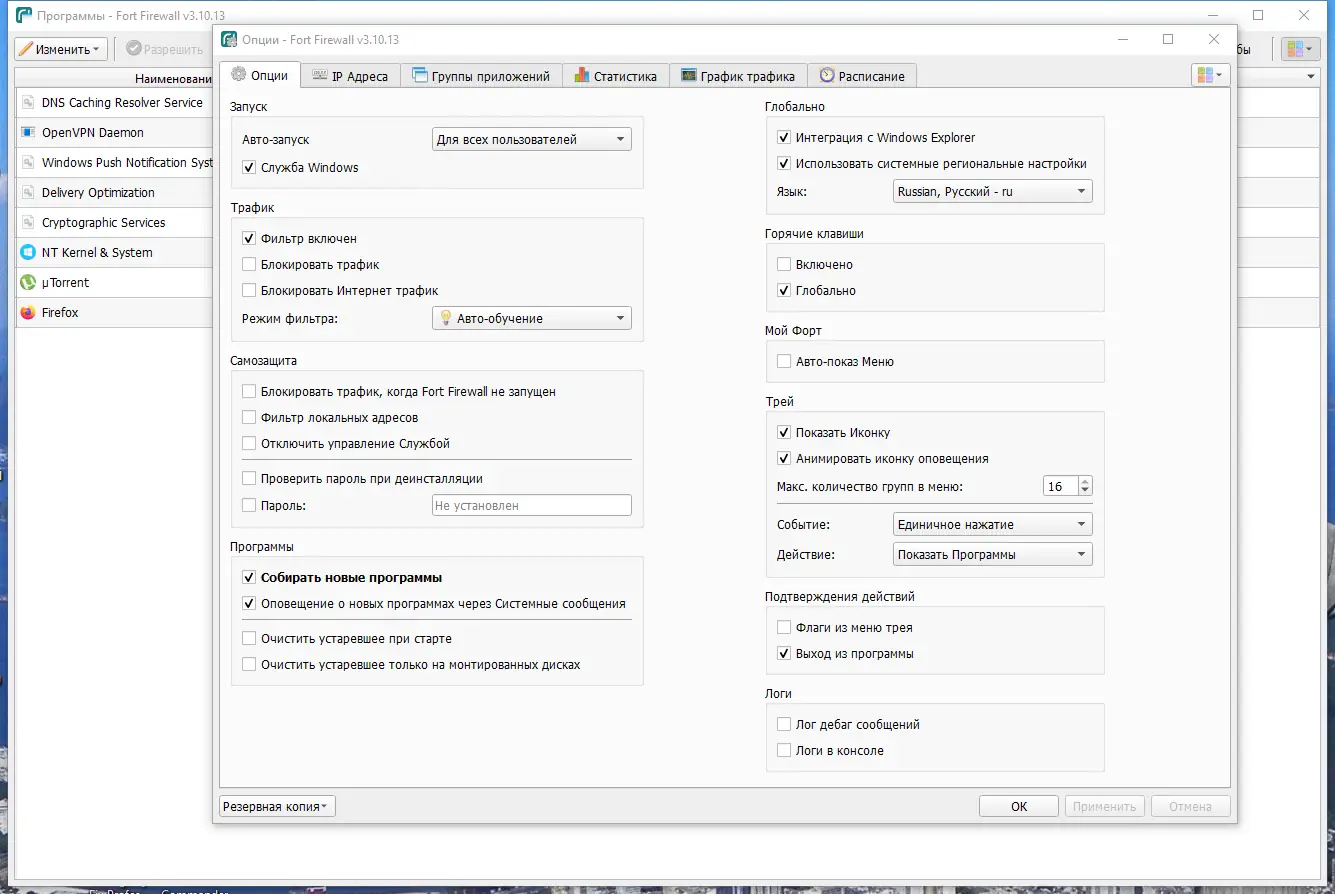Toggle hotkeys Глобально checkbox

pyautogui.click(x=784, y=291)
